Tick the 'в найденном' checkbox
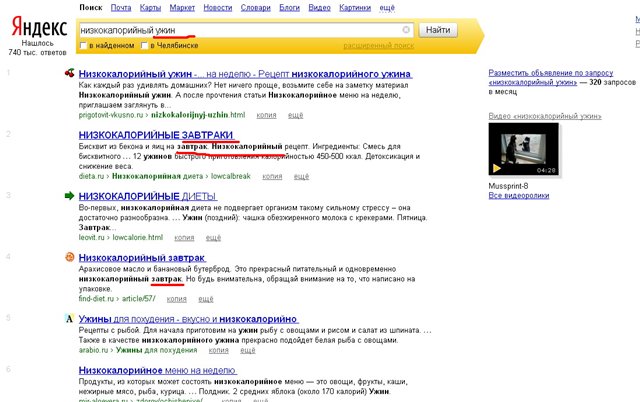Image resolution: width=640 pixels, height=402 pixels. [83, 45]
